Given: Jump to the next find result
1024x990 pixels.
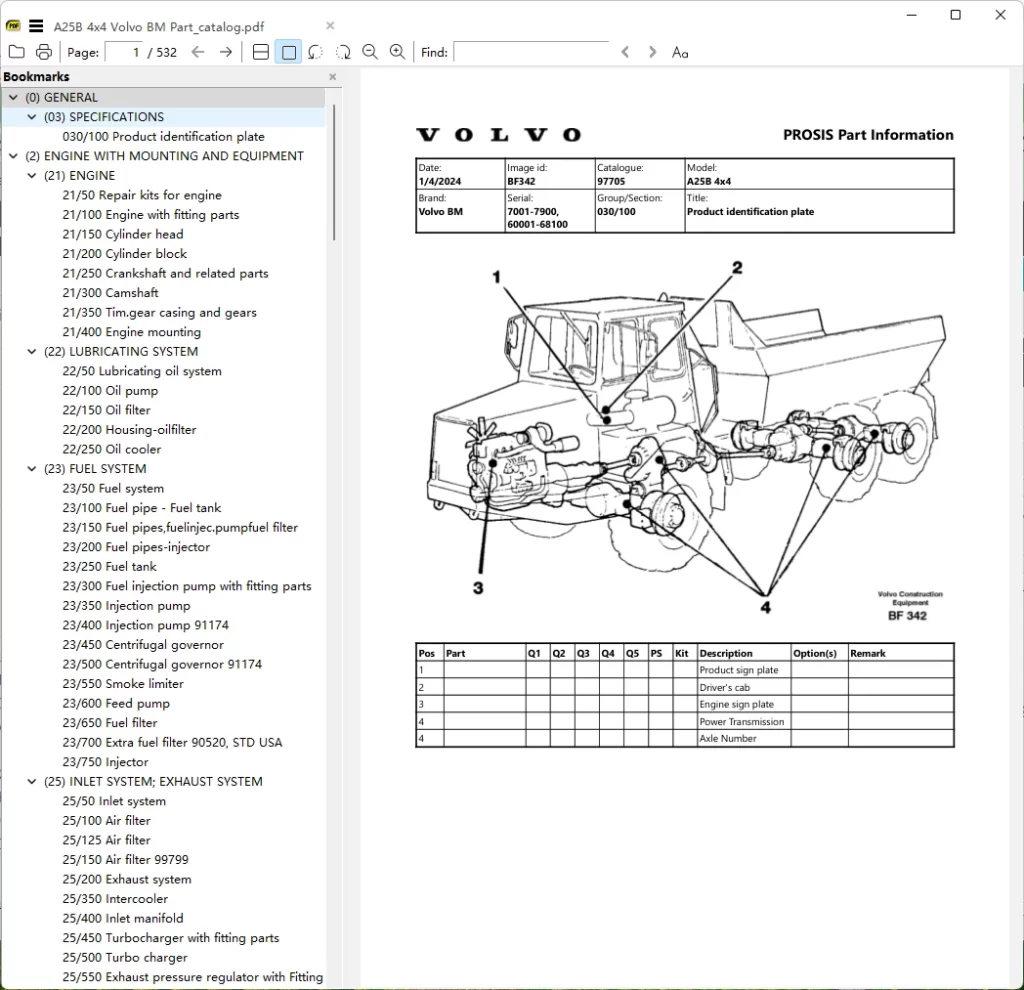Looking at the screenshot, I should [x=653, y=52].
